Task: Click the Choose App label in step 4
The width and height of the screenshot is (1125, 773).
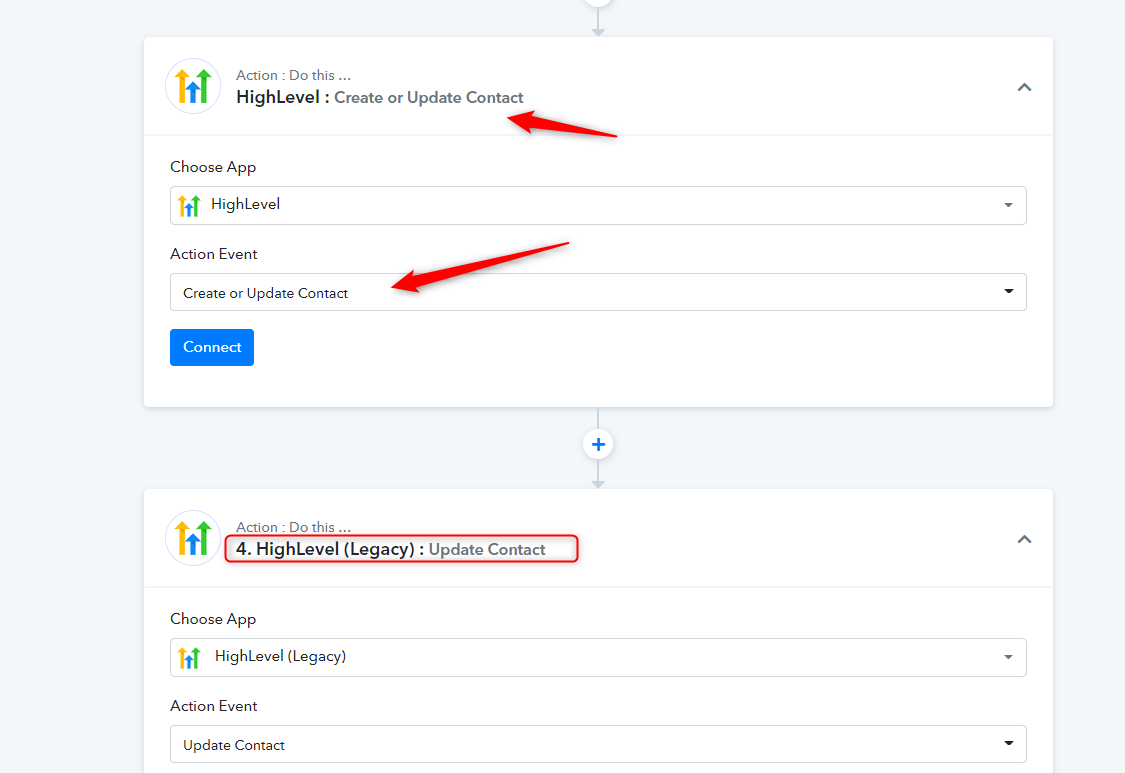Action: [213, 619]
